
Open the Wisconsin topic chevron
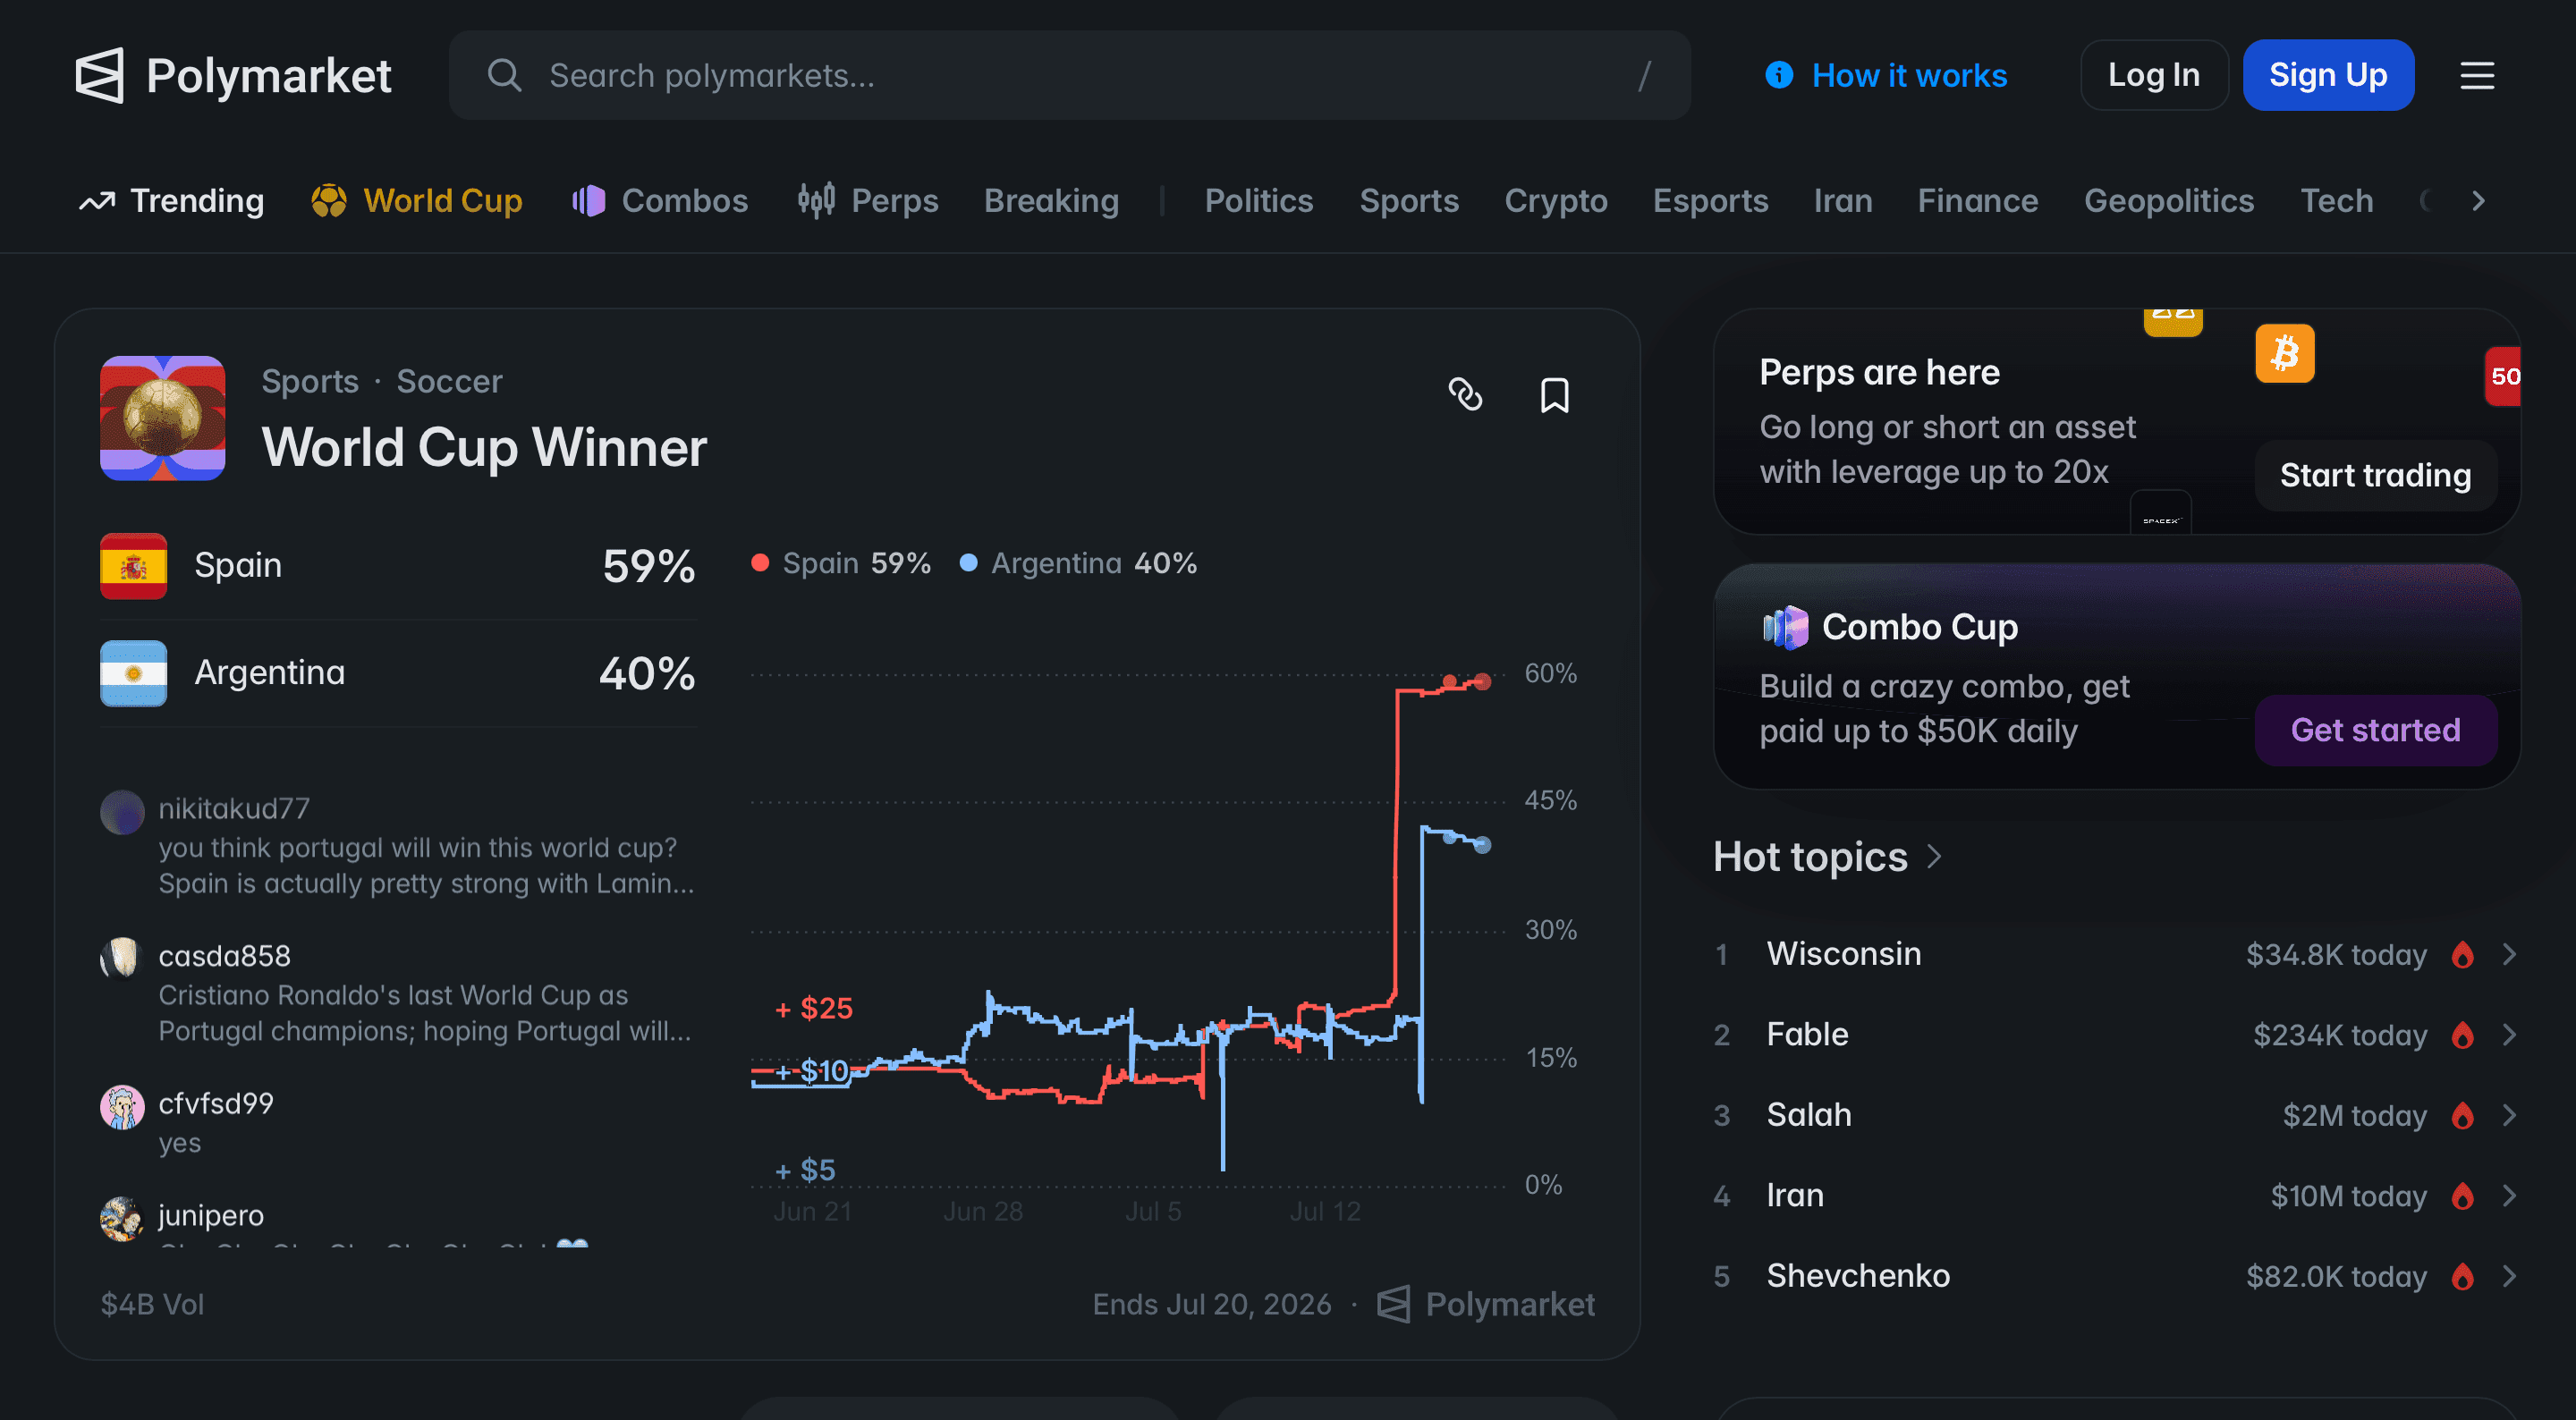2509,954
